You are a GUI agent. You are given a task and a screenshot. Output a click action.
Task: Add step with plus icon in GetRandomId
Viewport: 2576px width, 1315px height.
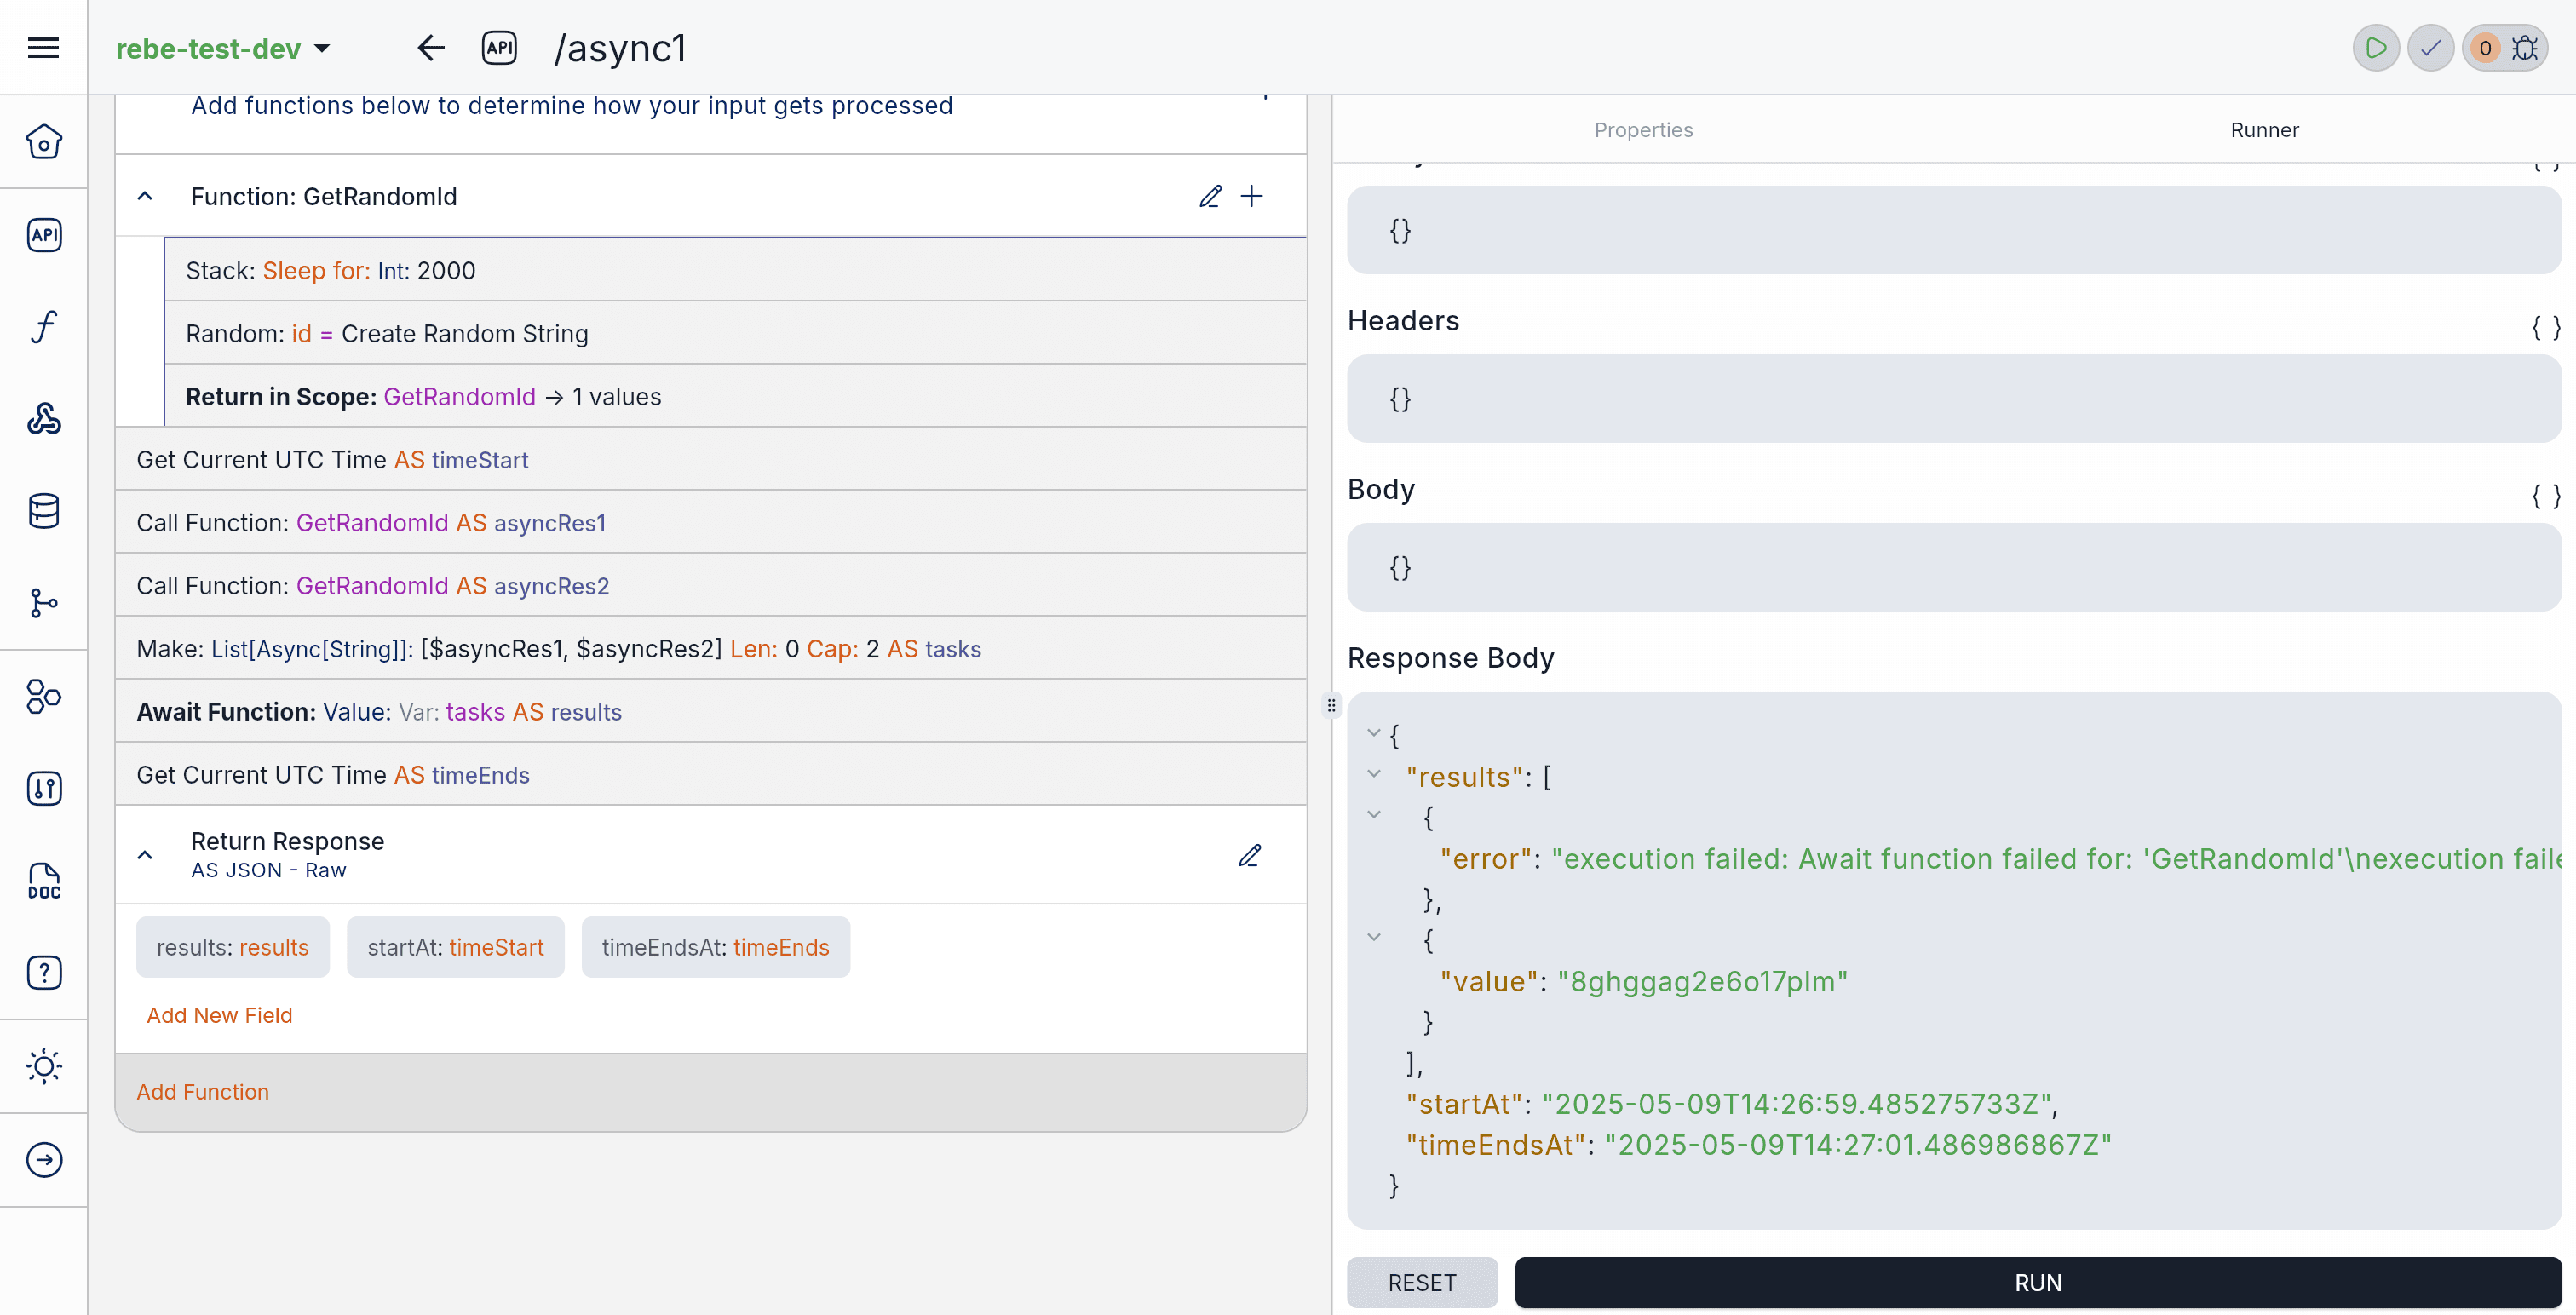[x=1251, y=196]
